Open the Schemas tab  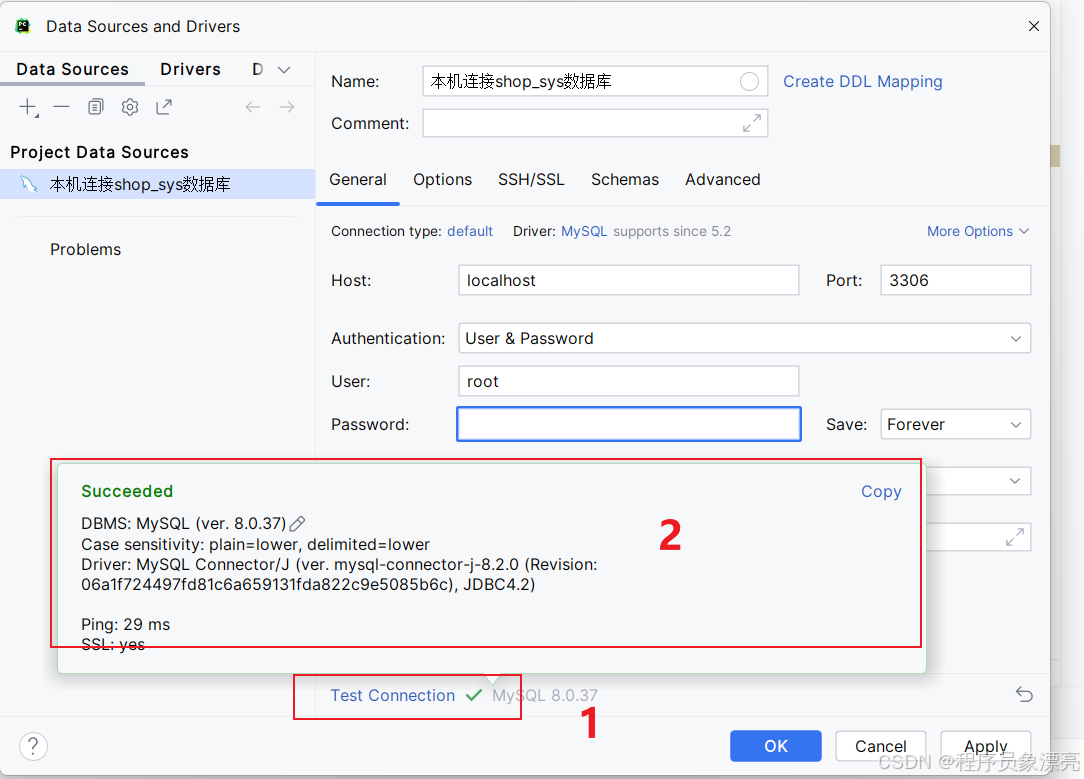point(625,180)
